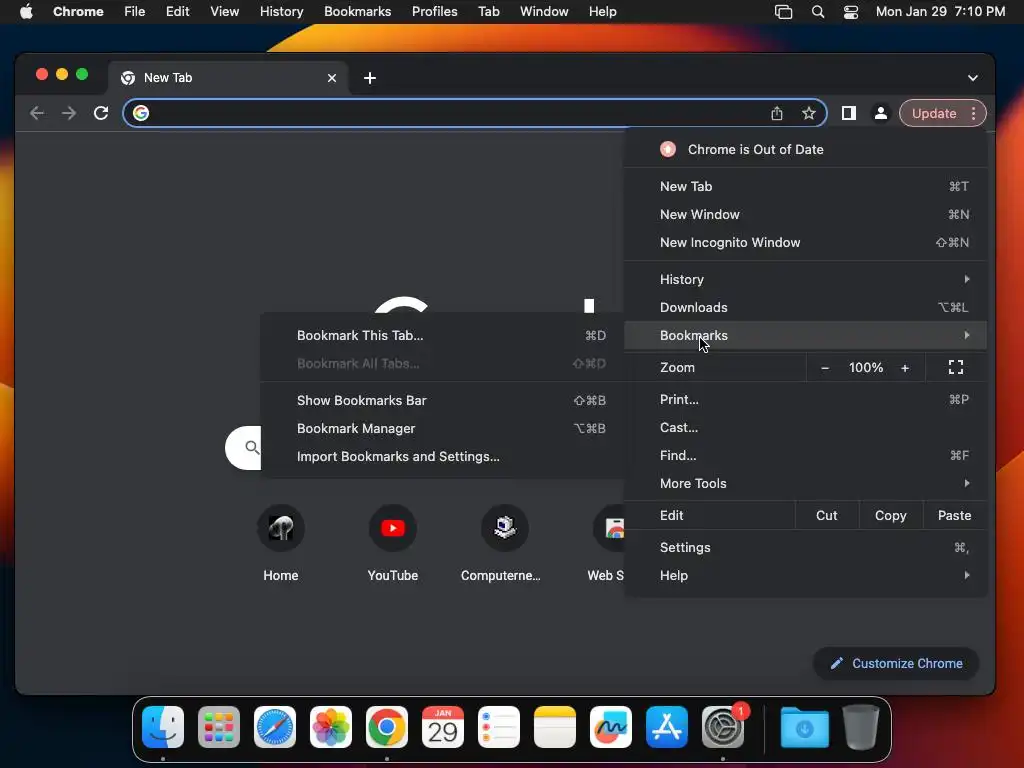Click the back navigation arrow
Image resolution: width=1024 pixels, height=768 pixels.
(x=37, y=113)
